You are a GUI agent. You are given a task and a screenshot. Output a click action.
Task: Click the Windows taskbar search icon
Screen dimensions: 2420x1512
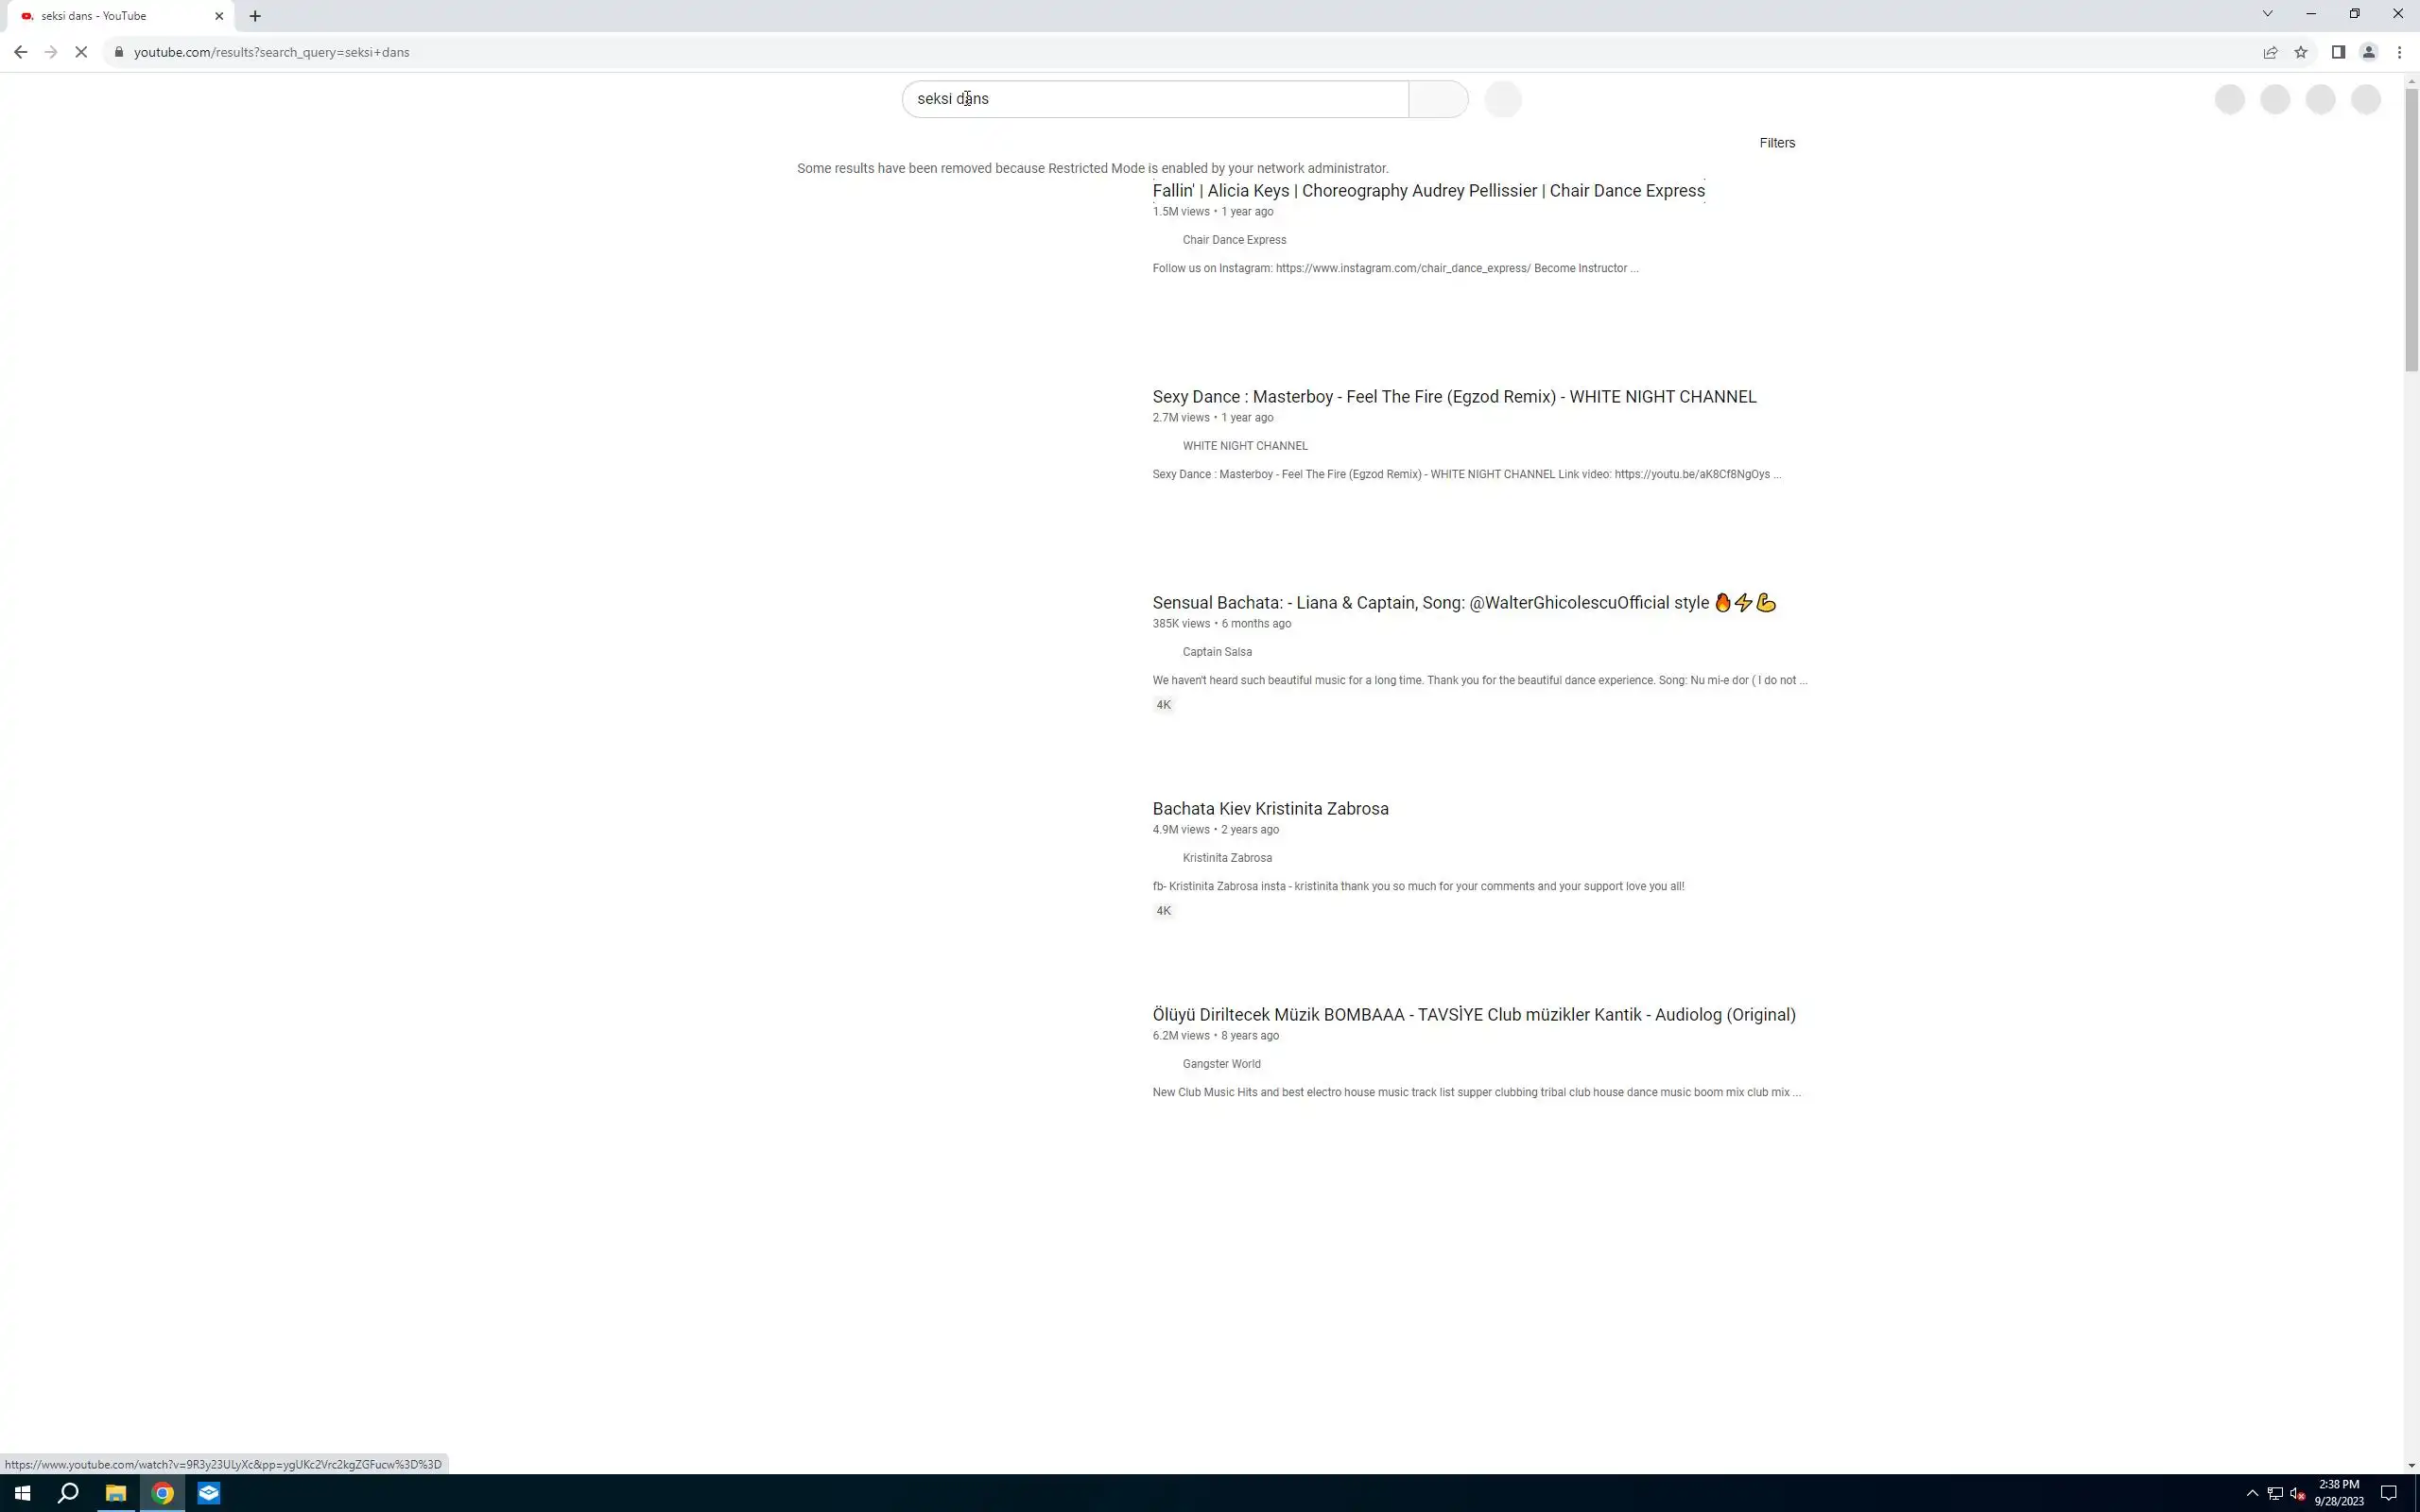(68, 1493)
